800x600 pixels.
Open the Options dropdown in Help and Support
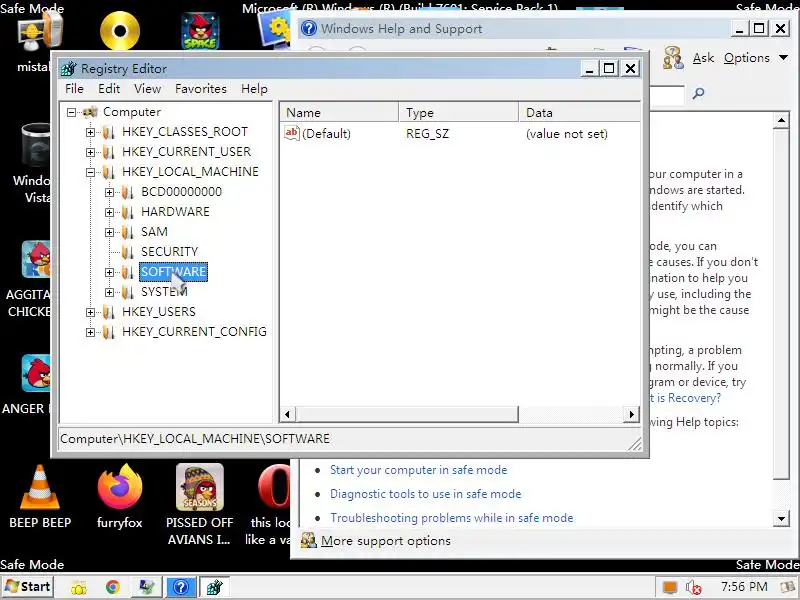756,58
